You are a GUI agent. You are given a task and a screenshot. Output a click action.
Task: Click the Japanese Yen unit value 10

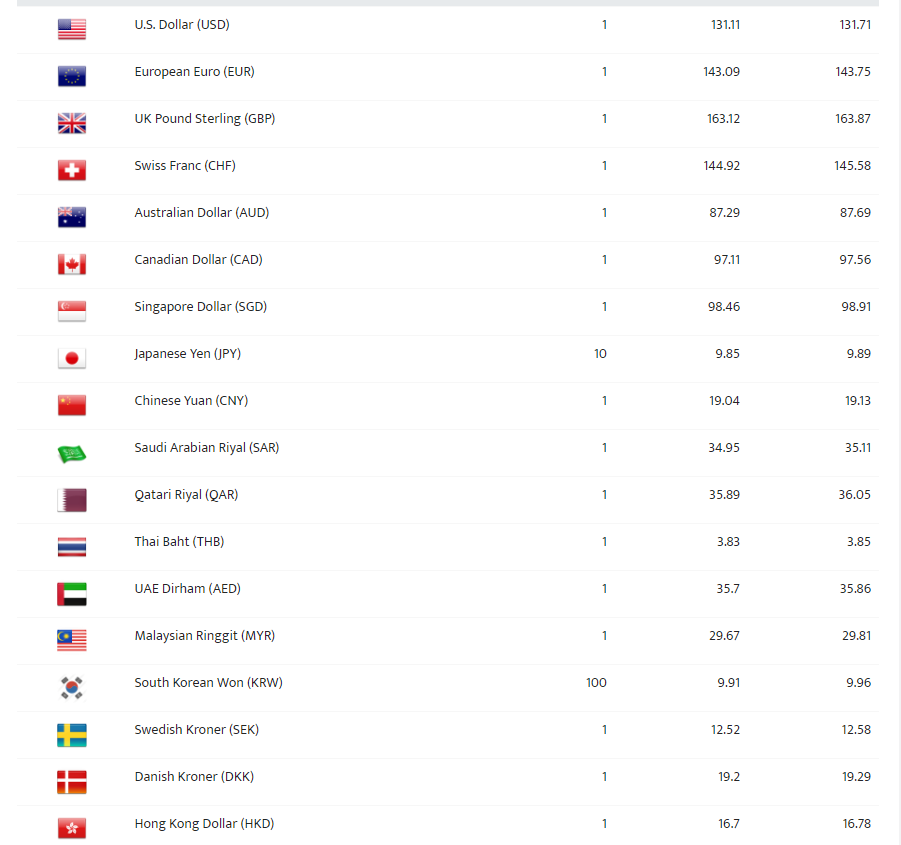click(x=600, y=354)
